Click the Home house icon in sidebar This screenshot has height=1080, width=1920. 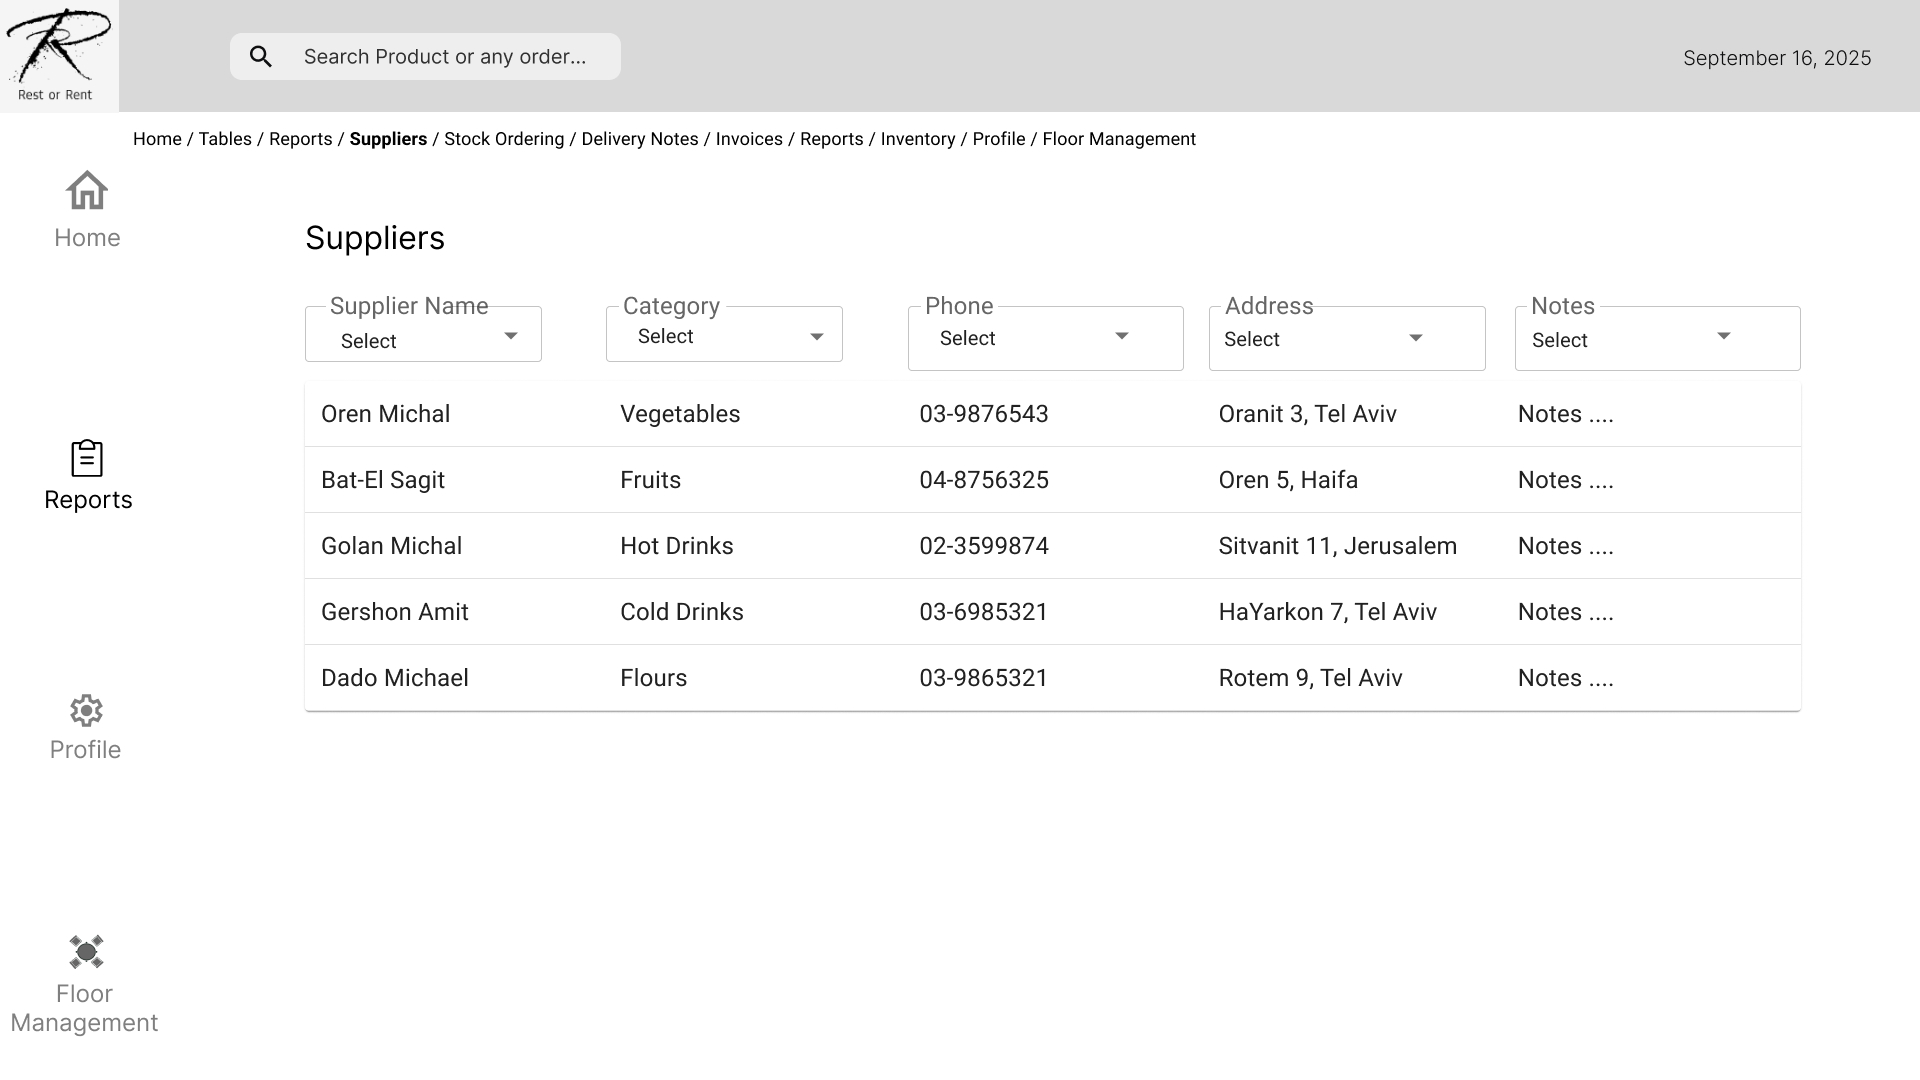click(x=87, y=190)
